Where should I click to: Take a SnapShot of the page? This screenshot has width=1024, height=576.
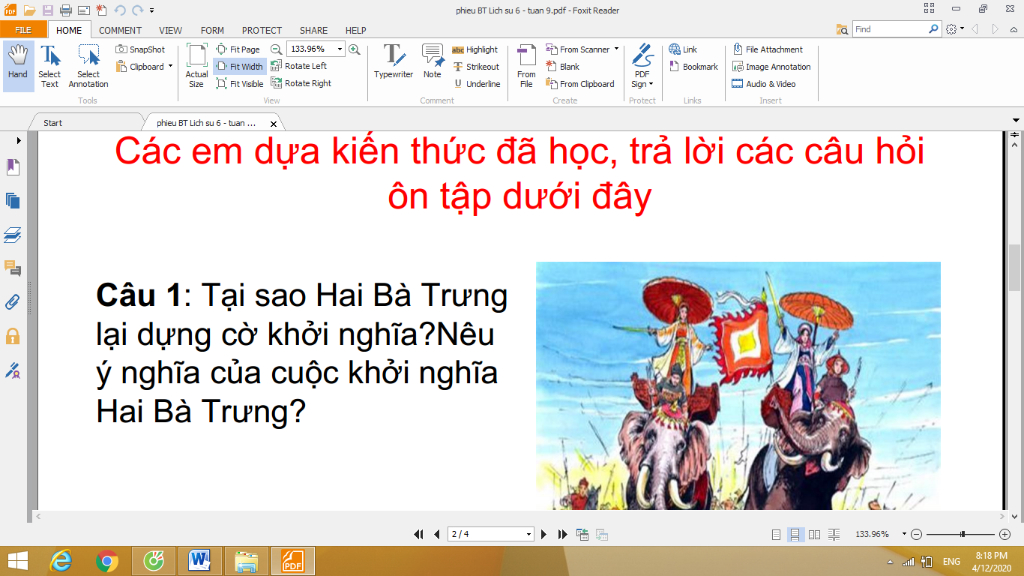click(x=140, y=49)
